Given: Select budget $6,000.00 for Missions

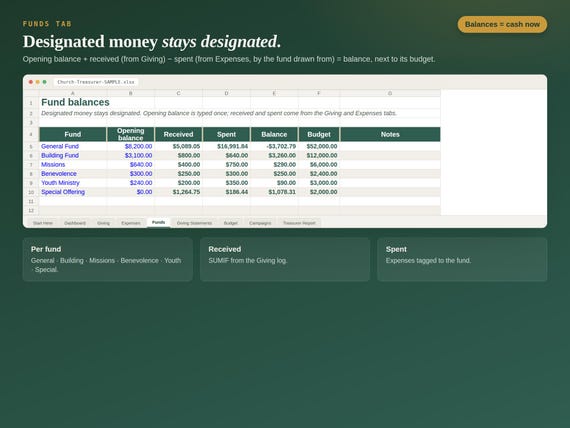Looking at the screenshot, I should coord(319,164).
